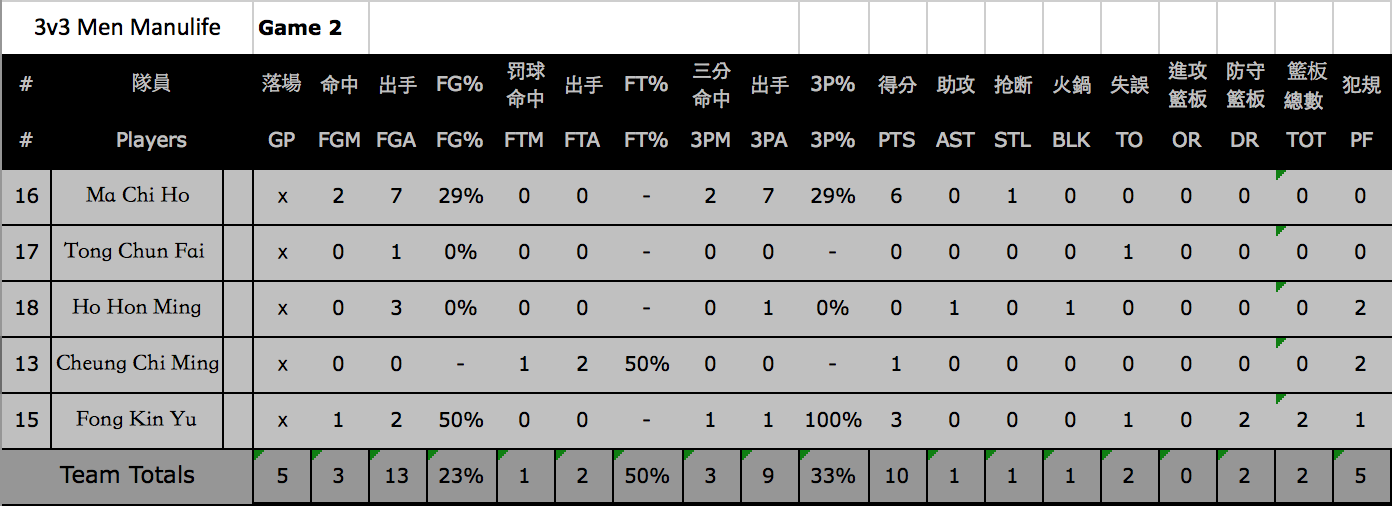This screenshot has width=1392, height=506.
Task: Click the Team Totals 33% 3P% cell
Action: [x=833, y=476]
